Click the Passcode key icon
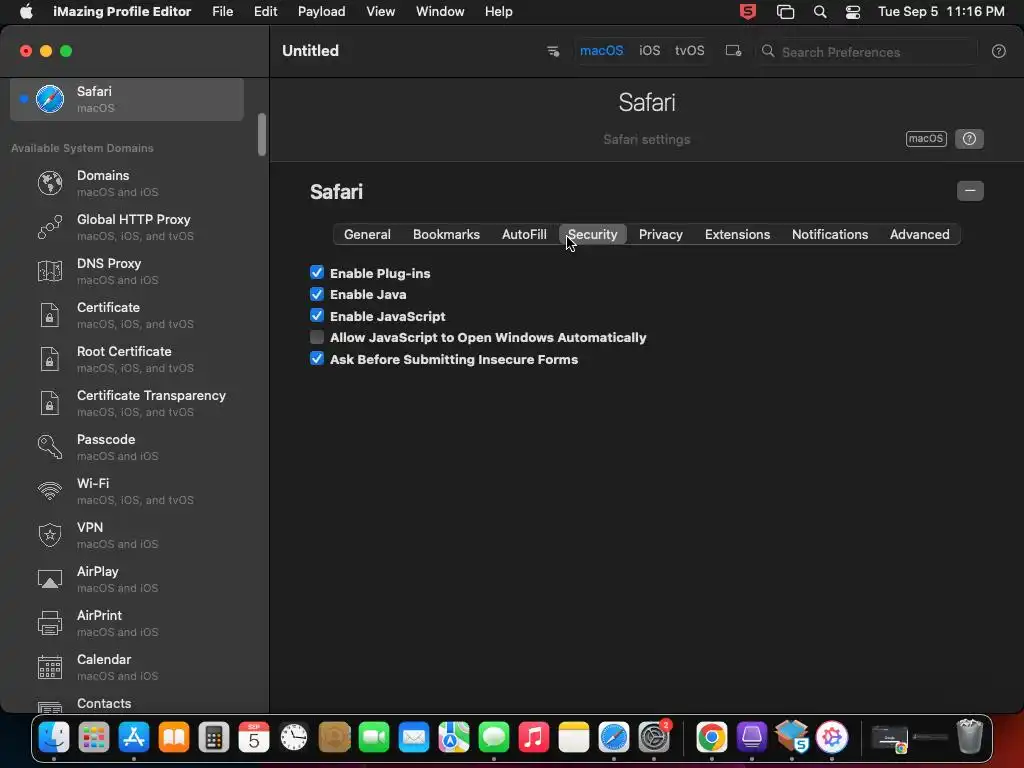 point(50,447)
